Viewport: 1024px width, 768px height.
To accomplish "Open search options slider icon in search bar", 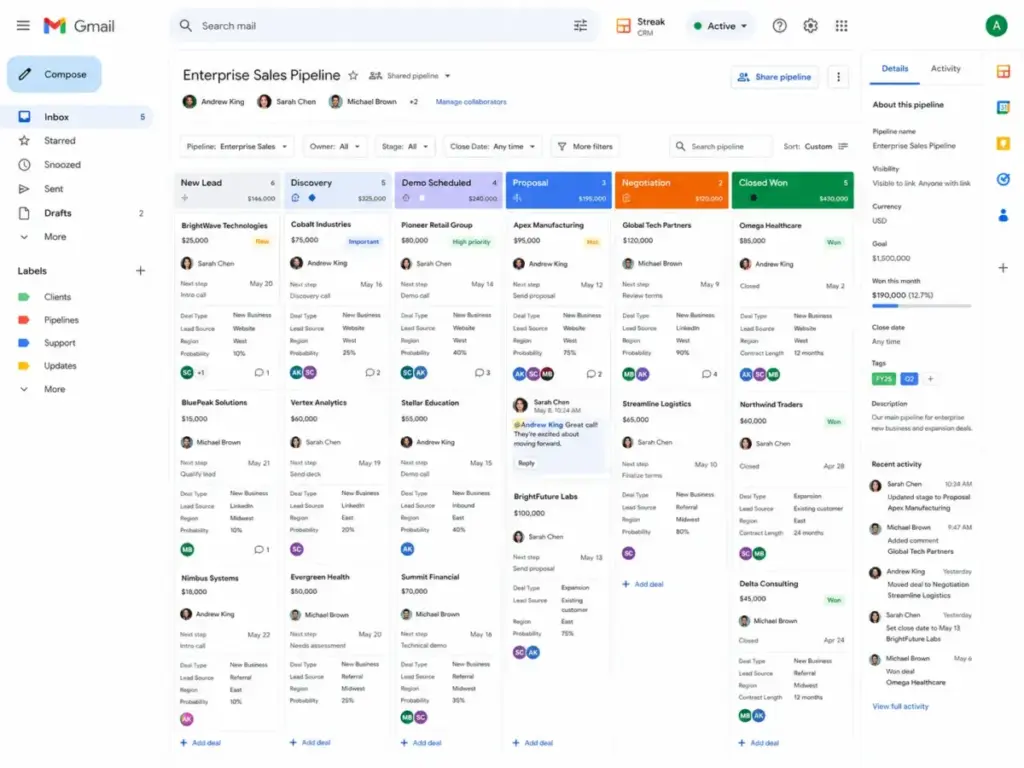I will click(580, 25).
